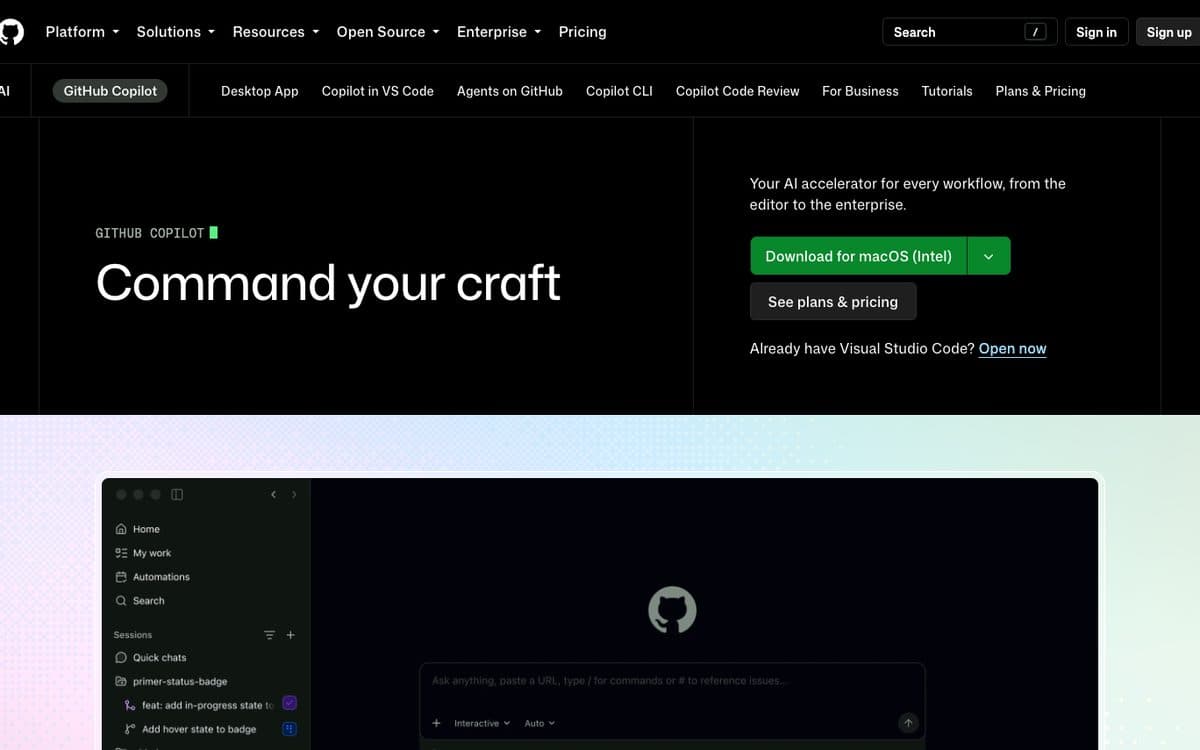Viewport: 1200px width, 750px height.
Task: Click the blue status badge on hover-state row
Action: 290,729
